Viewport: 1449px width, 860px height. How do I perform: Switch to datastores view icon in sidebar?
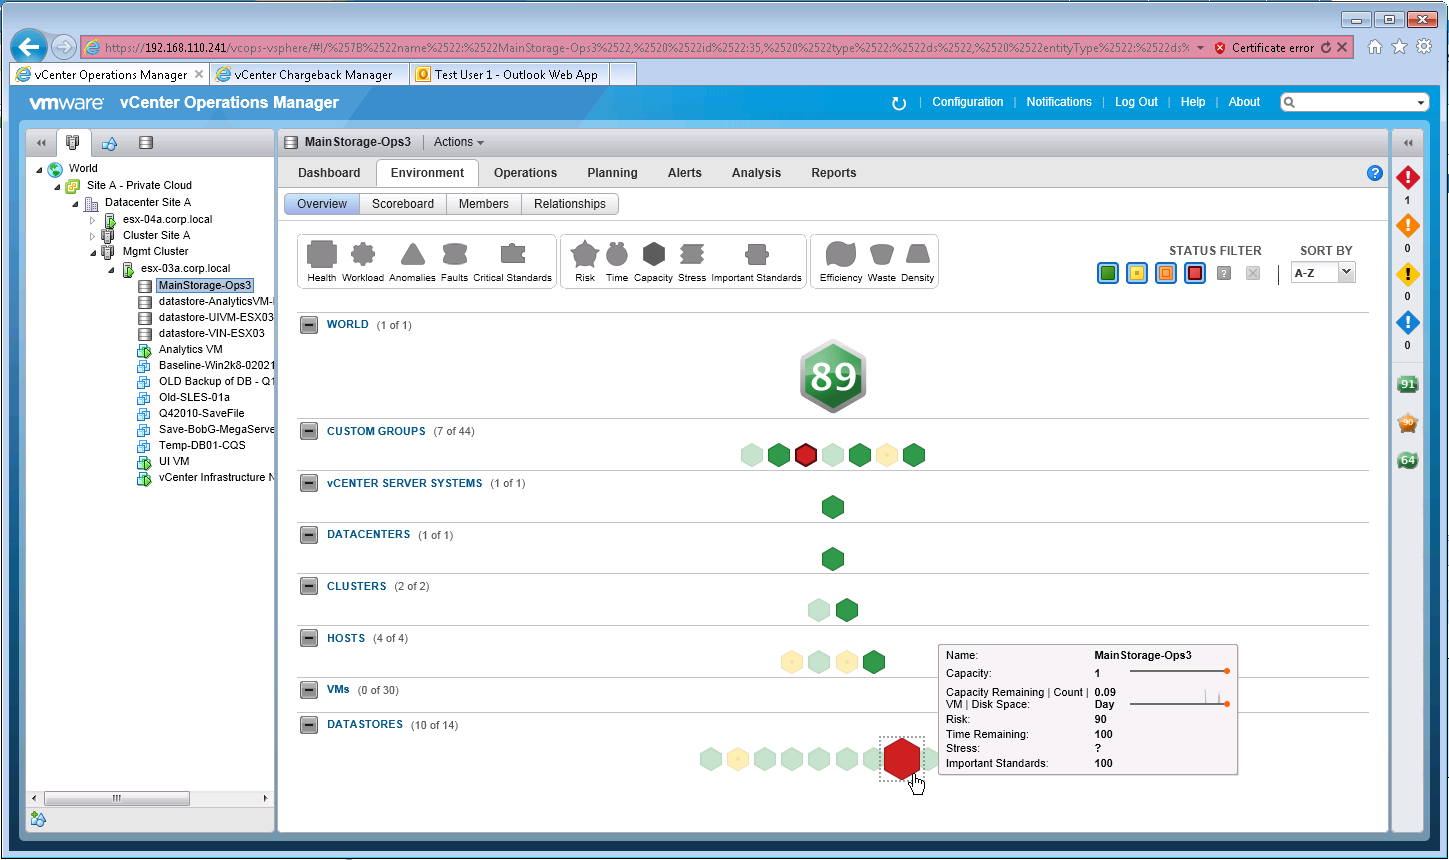[x=146, y=143]
